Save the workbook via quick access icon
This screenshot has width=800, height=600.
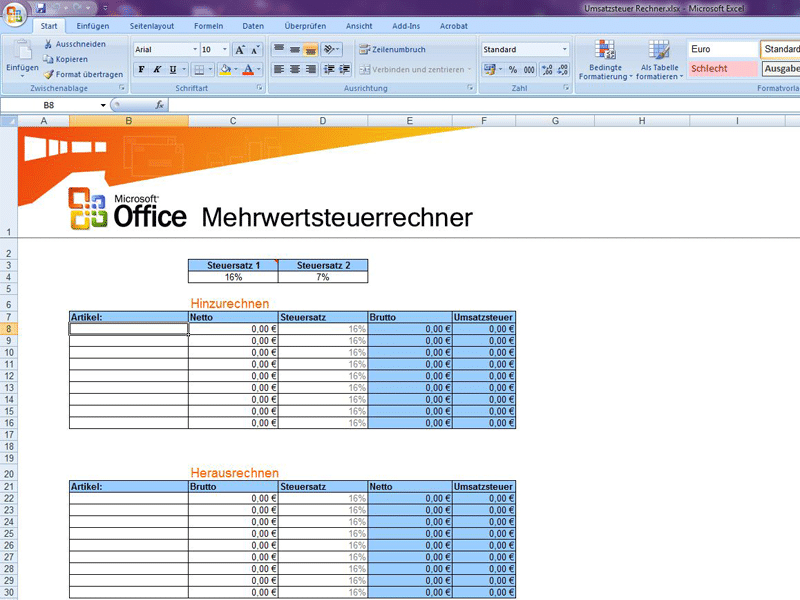(x=41, y=8)
